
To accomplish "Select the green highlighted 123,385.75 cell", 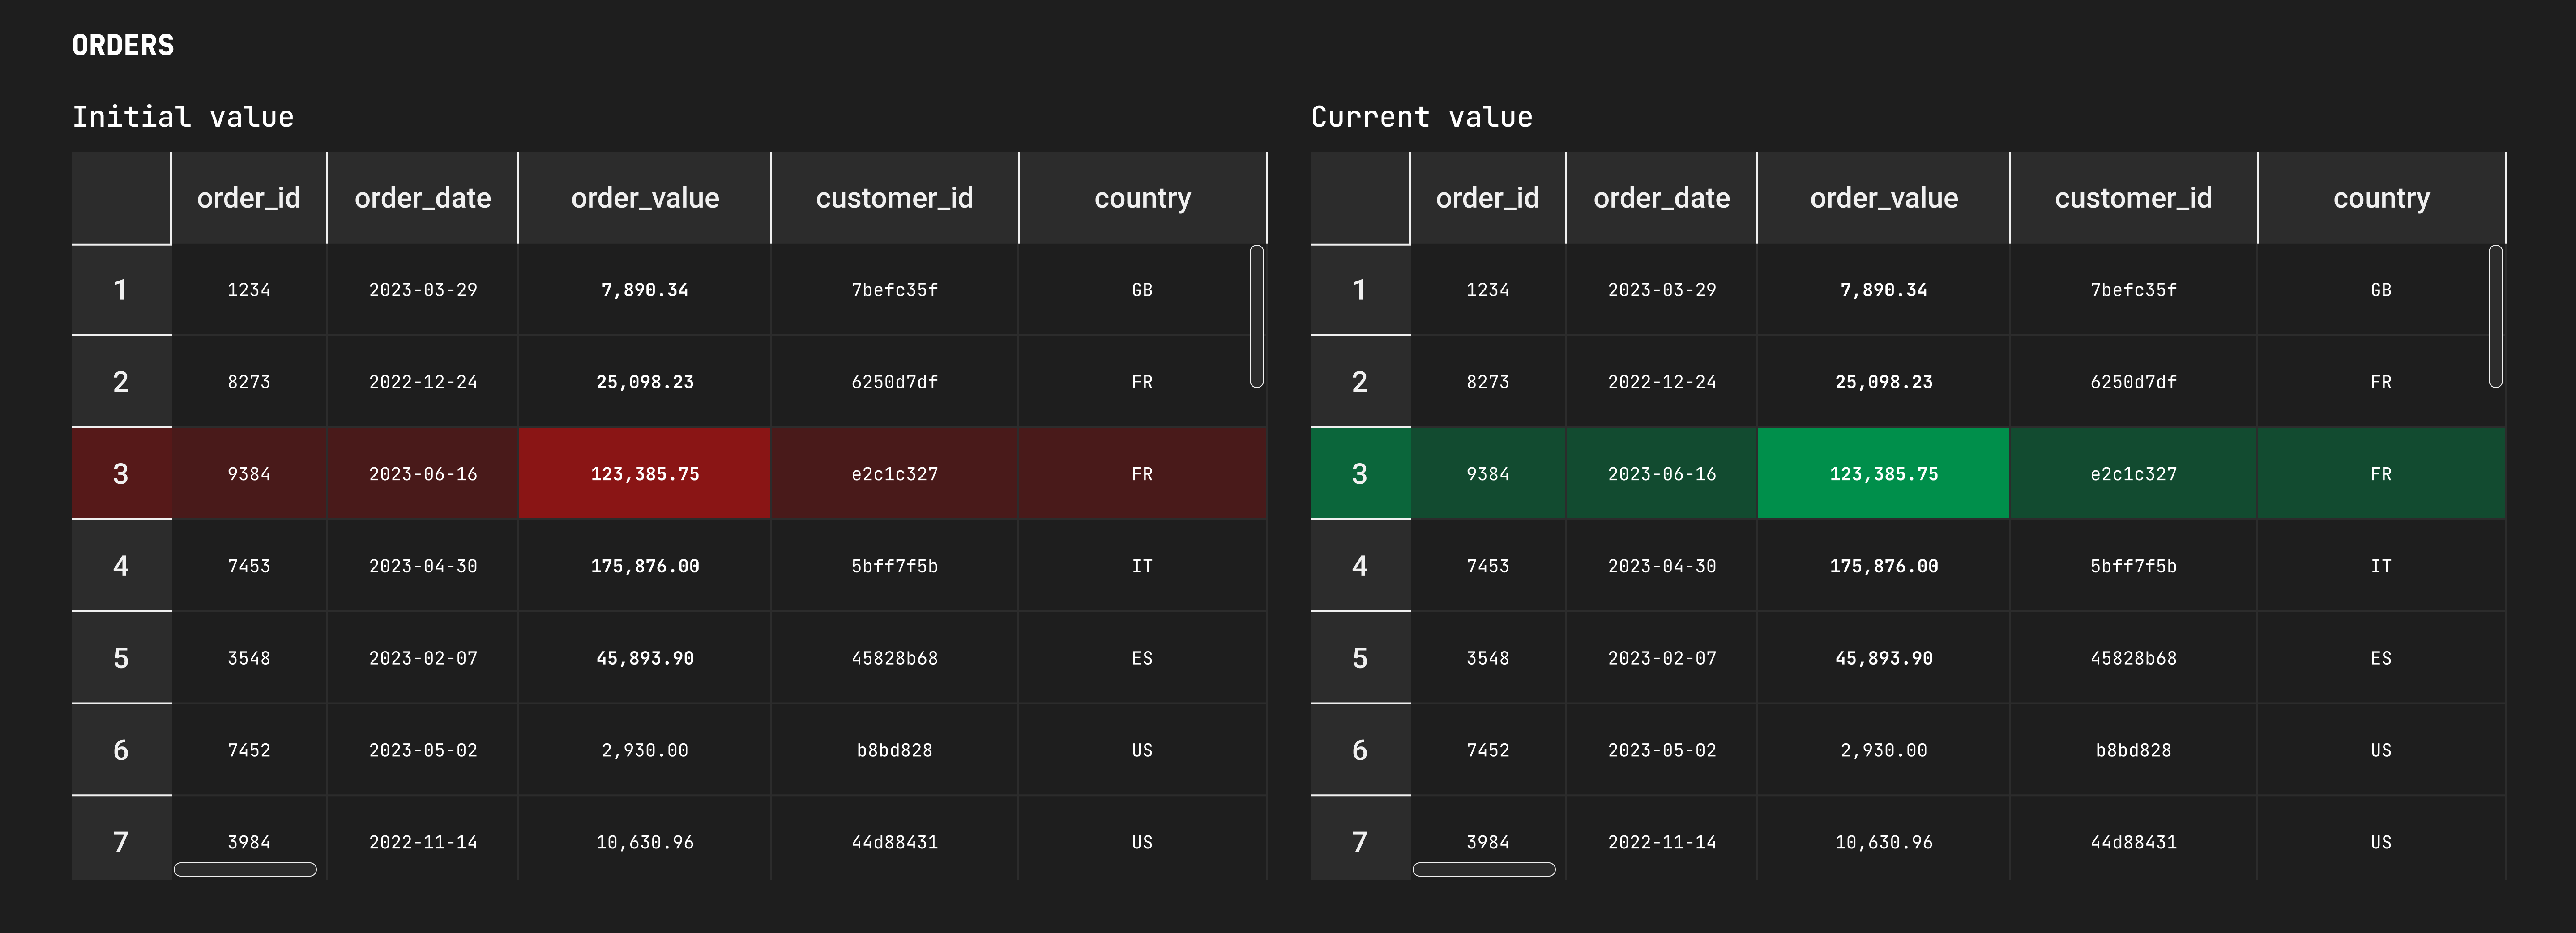I will tap(1883, 474).
